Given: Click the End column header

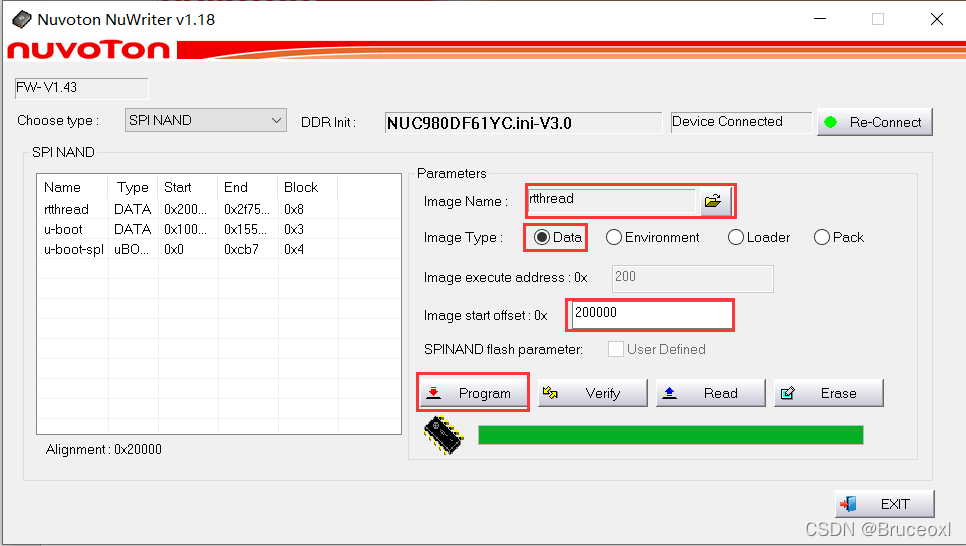Looking at the screenshot, I should pyautogui.click(x=247, y=187).
